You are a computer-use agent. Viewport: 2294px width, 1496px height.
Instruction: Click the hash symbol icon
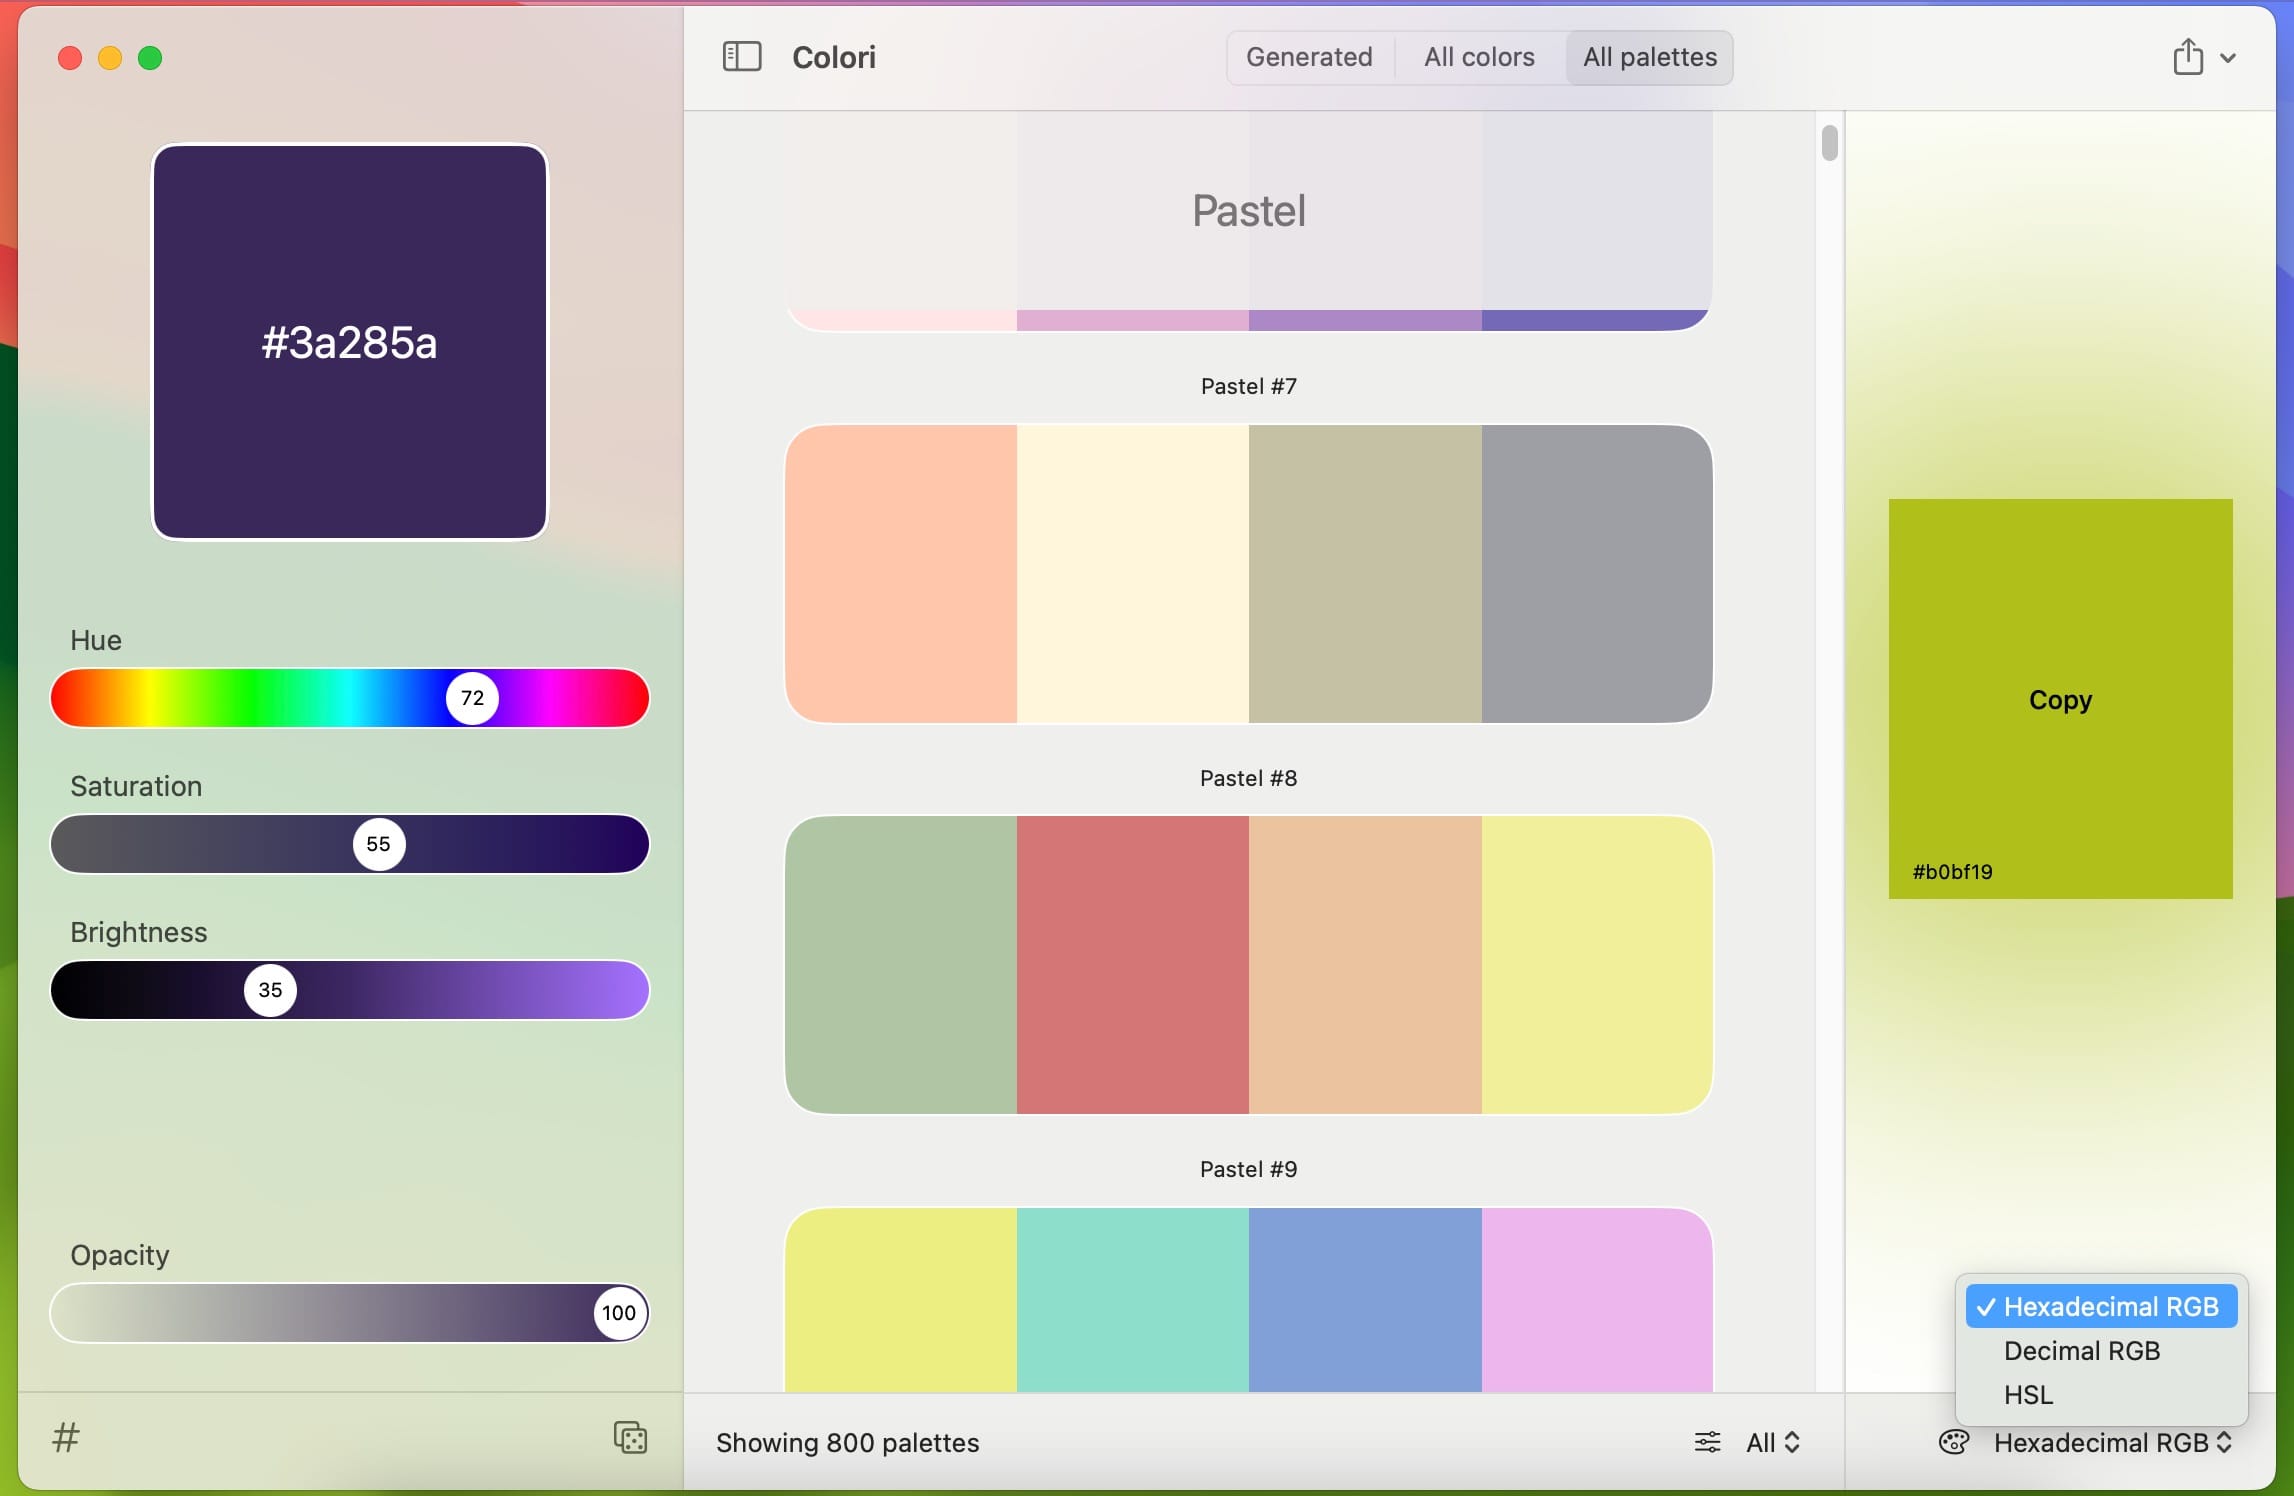click(66, 1438)
